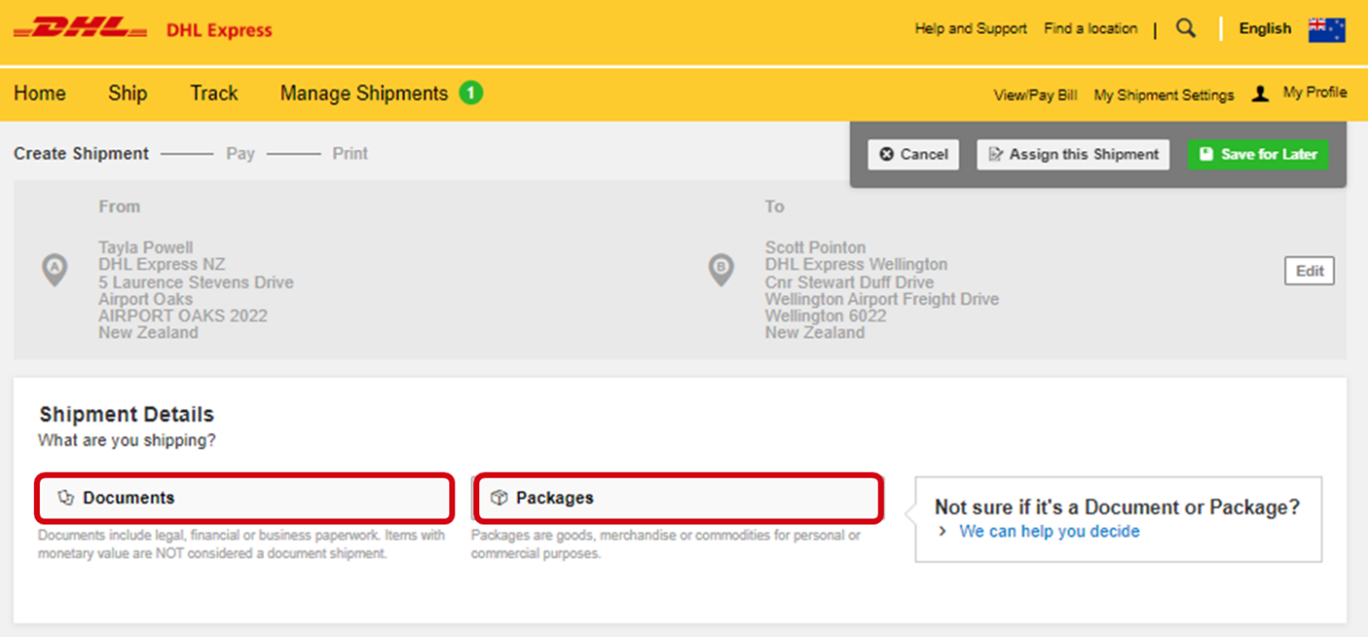Click the Cnr Stewart Duff Drive line
1368x637 pixels.
point(850,282)
